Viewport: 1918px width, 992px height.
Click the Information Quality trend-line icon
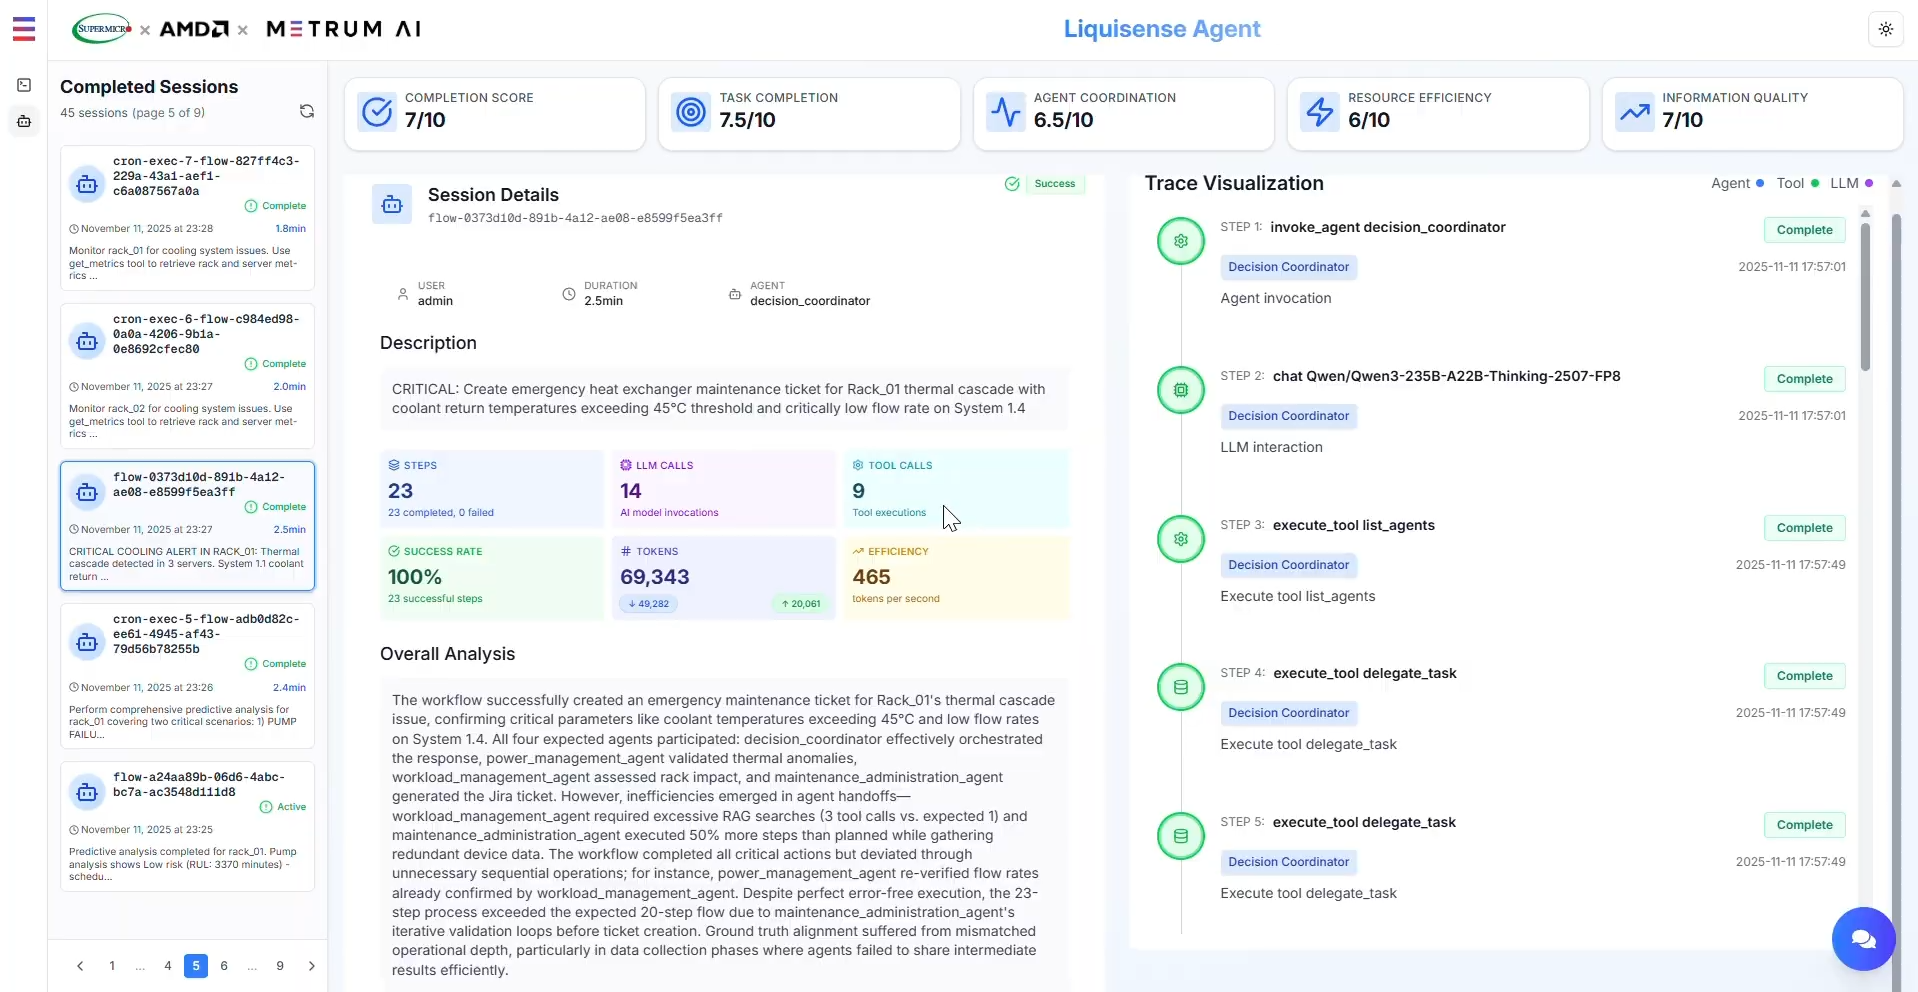point(1633,111)
